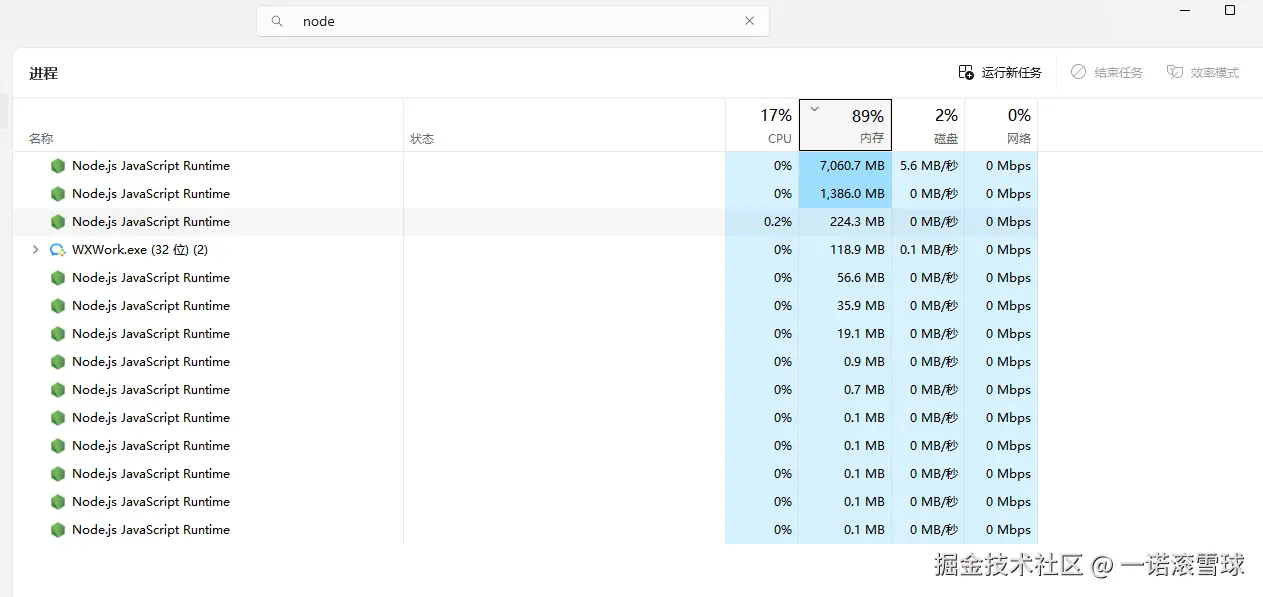Click the Node.js icon in the 0.7 MB row
The width and height of the screenshot is (1263, 597).
pos(58,390)
